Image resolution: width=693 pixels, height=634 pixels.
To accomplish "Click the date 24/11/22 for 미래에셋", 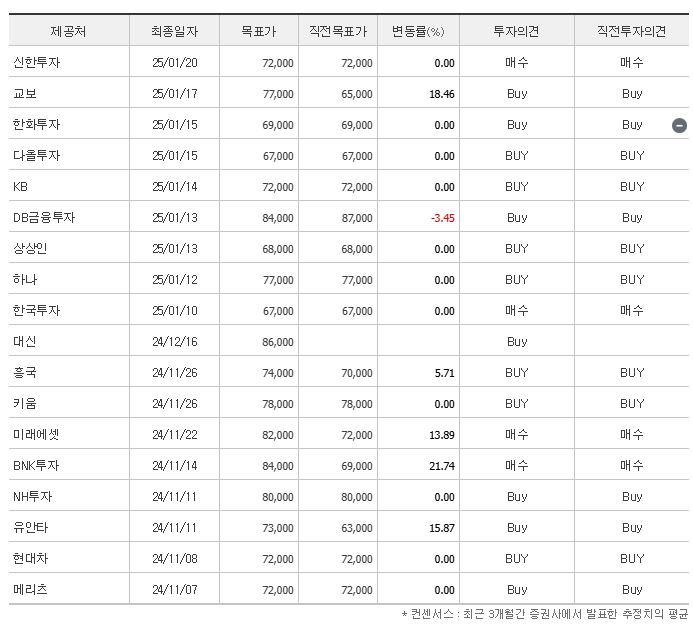I will pos(175,435).
